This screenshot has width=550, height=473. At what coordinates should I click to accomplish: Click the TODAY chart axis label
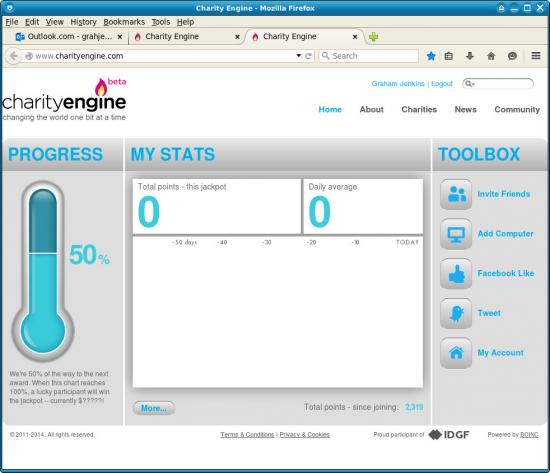407,242
